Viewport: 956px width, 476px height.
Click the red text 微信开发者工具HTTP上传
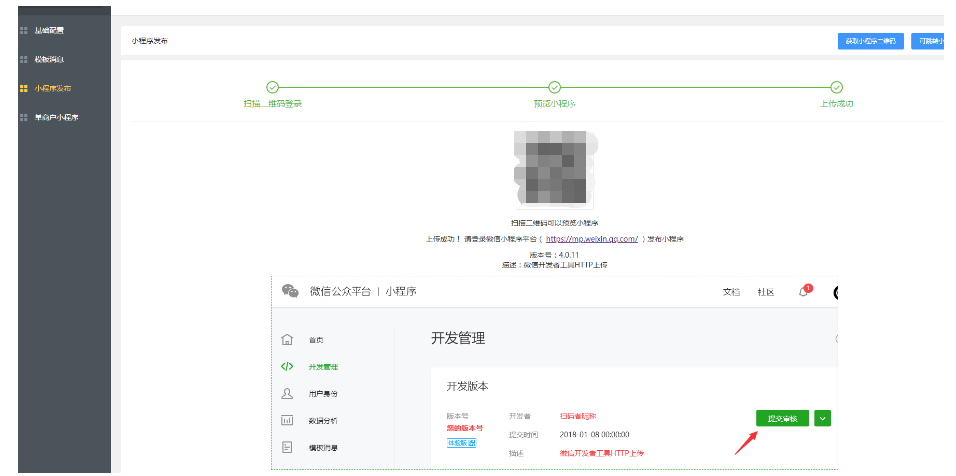pos(602,453)
